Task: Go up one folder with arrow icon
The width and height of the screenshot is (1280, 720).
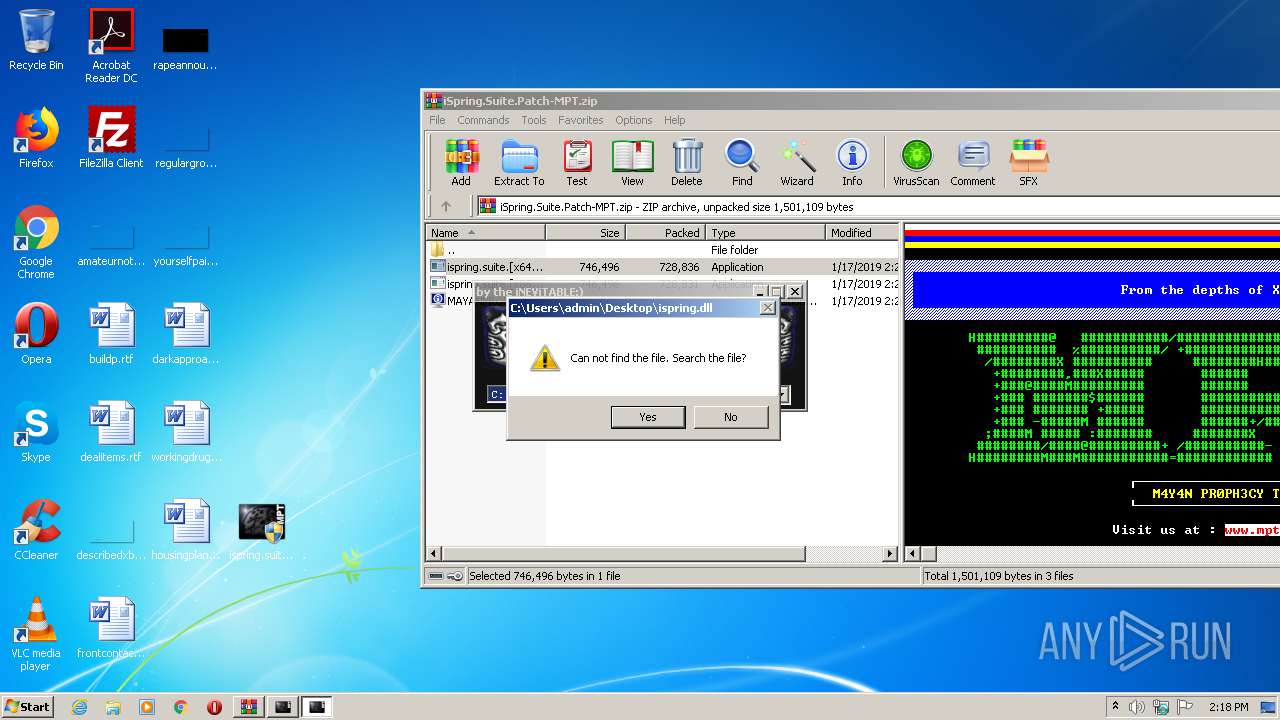Action: (x=446, y=207)
